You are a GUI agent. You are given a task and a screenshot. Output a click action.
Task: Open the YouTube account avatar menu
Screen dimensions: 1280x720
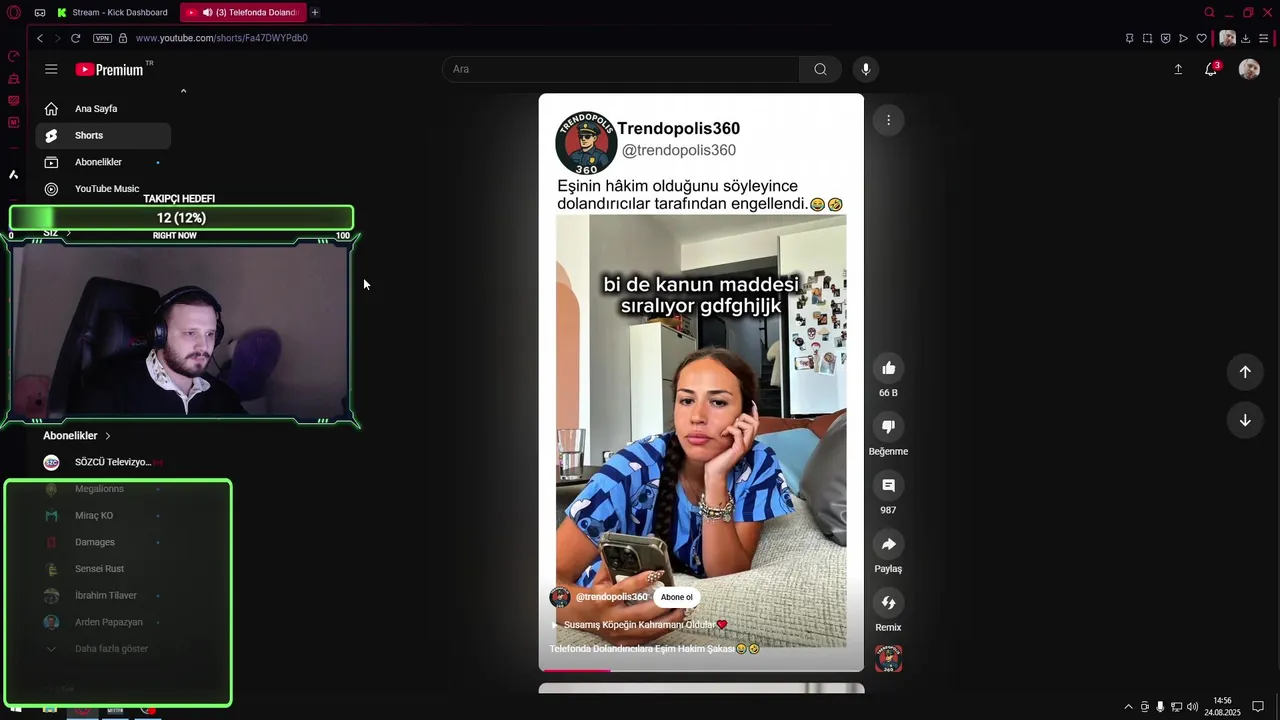[x=1249, y=69]
